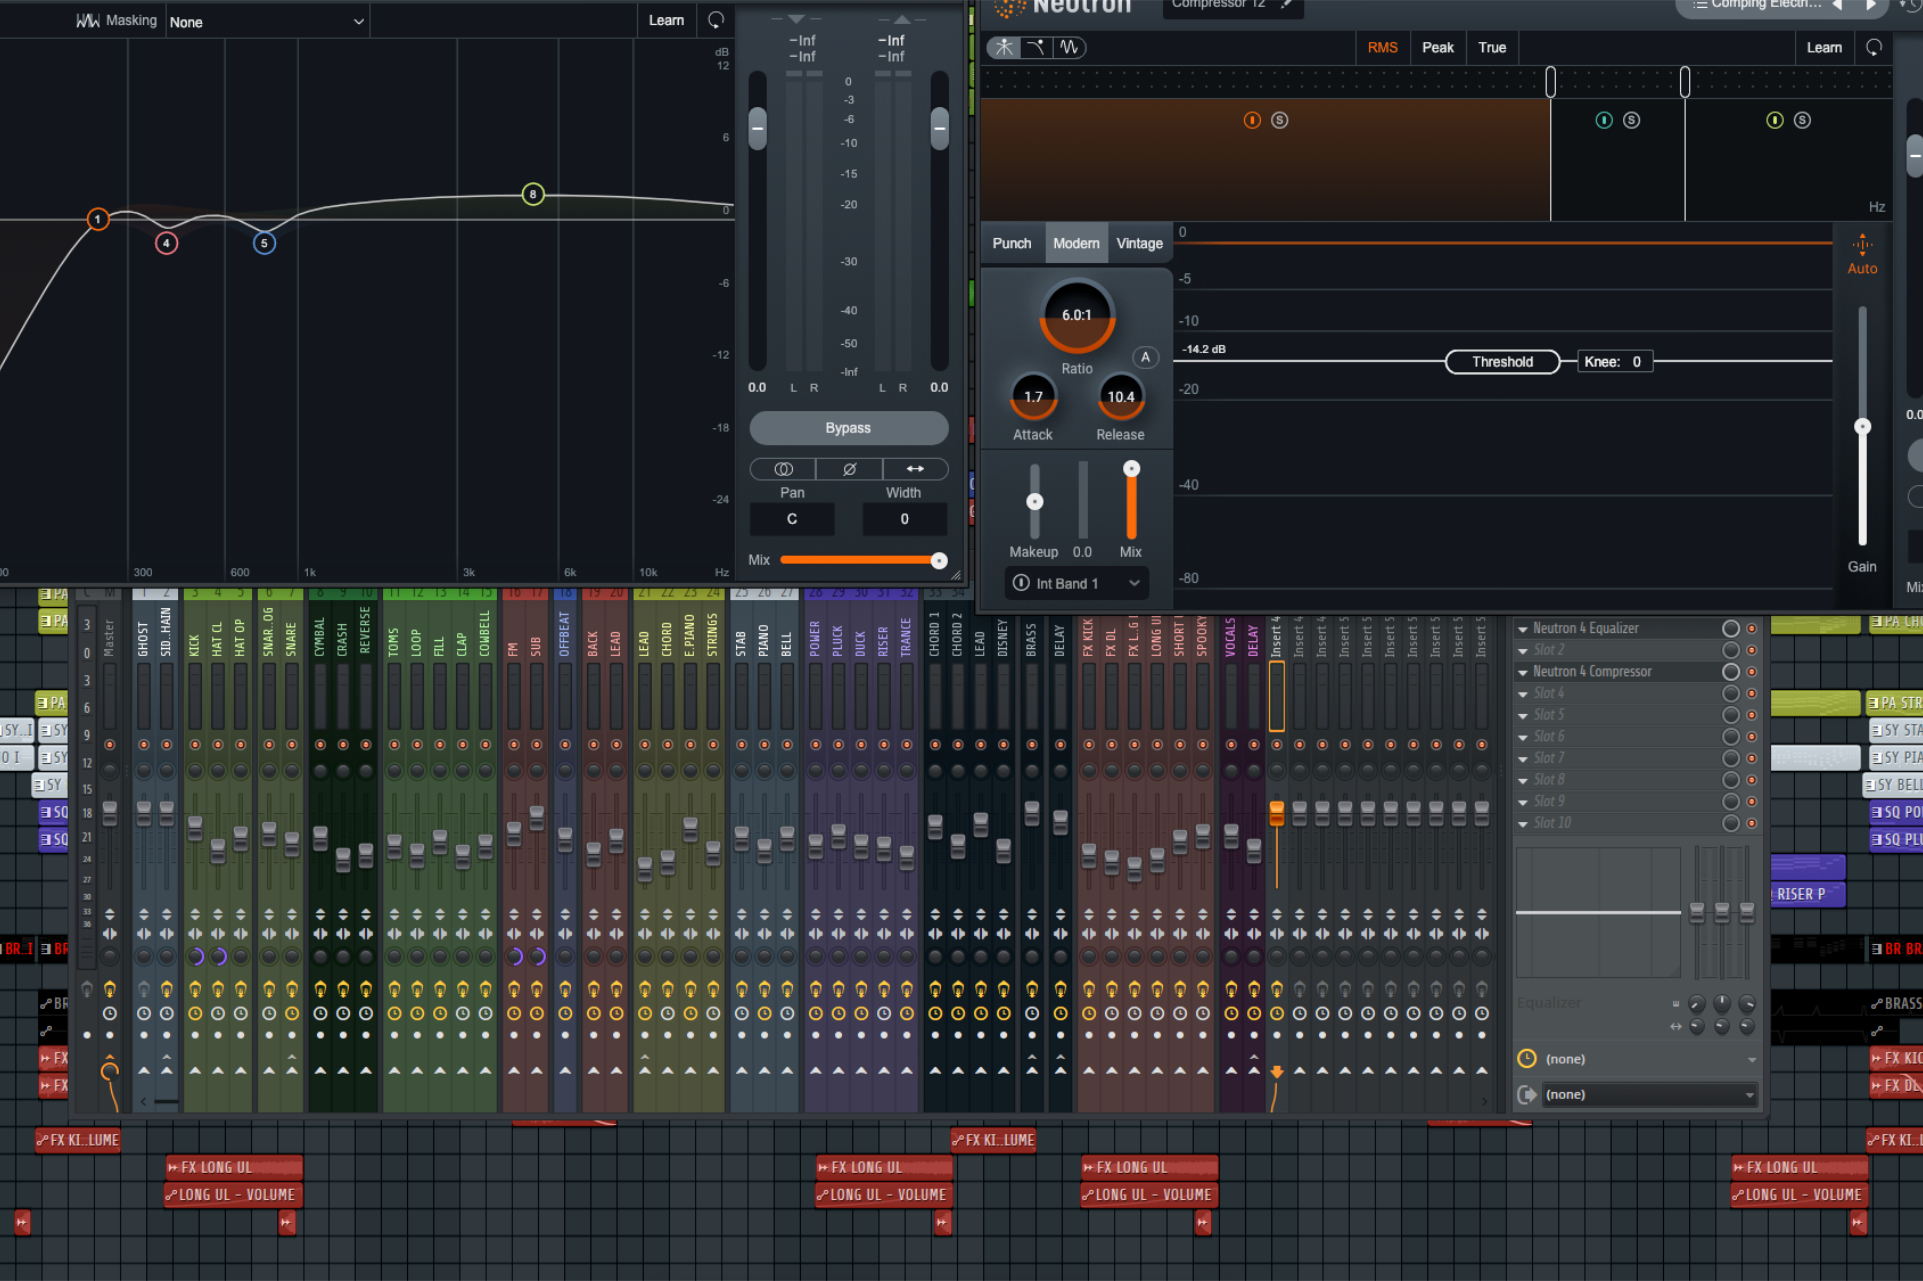Open the Int Band 1 sidechain dropdown
Screen dimensions: 1923x1281
1076,583
